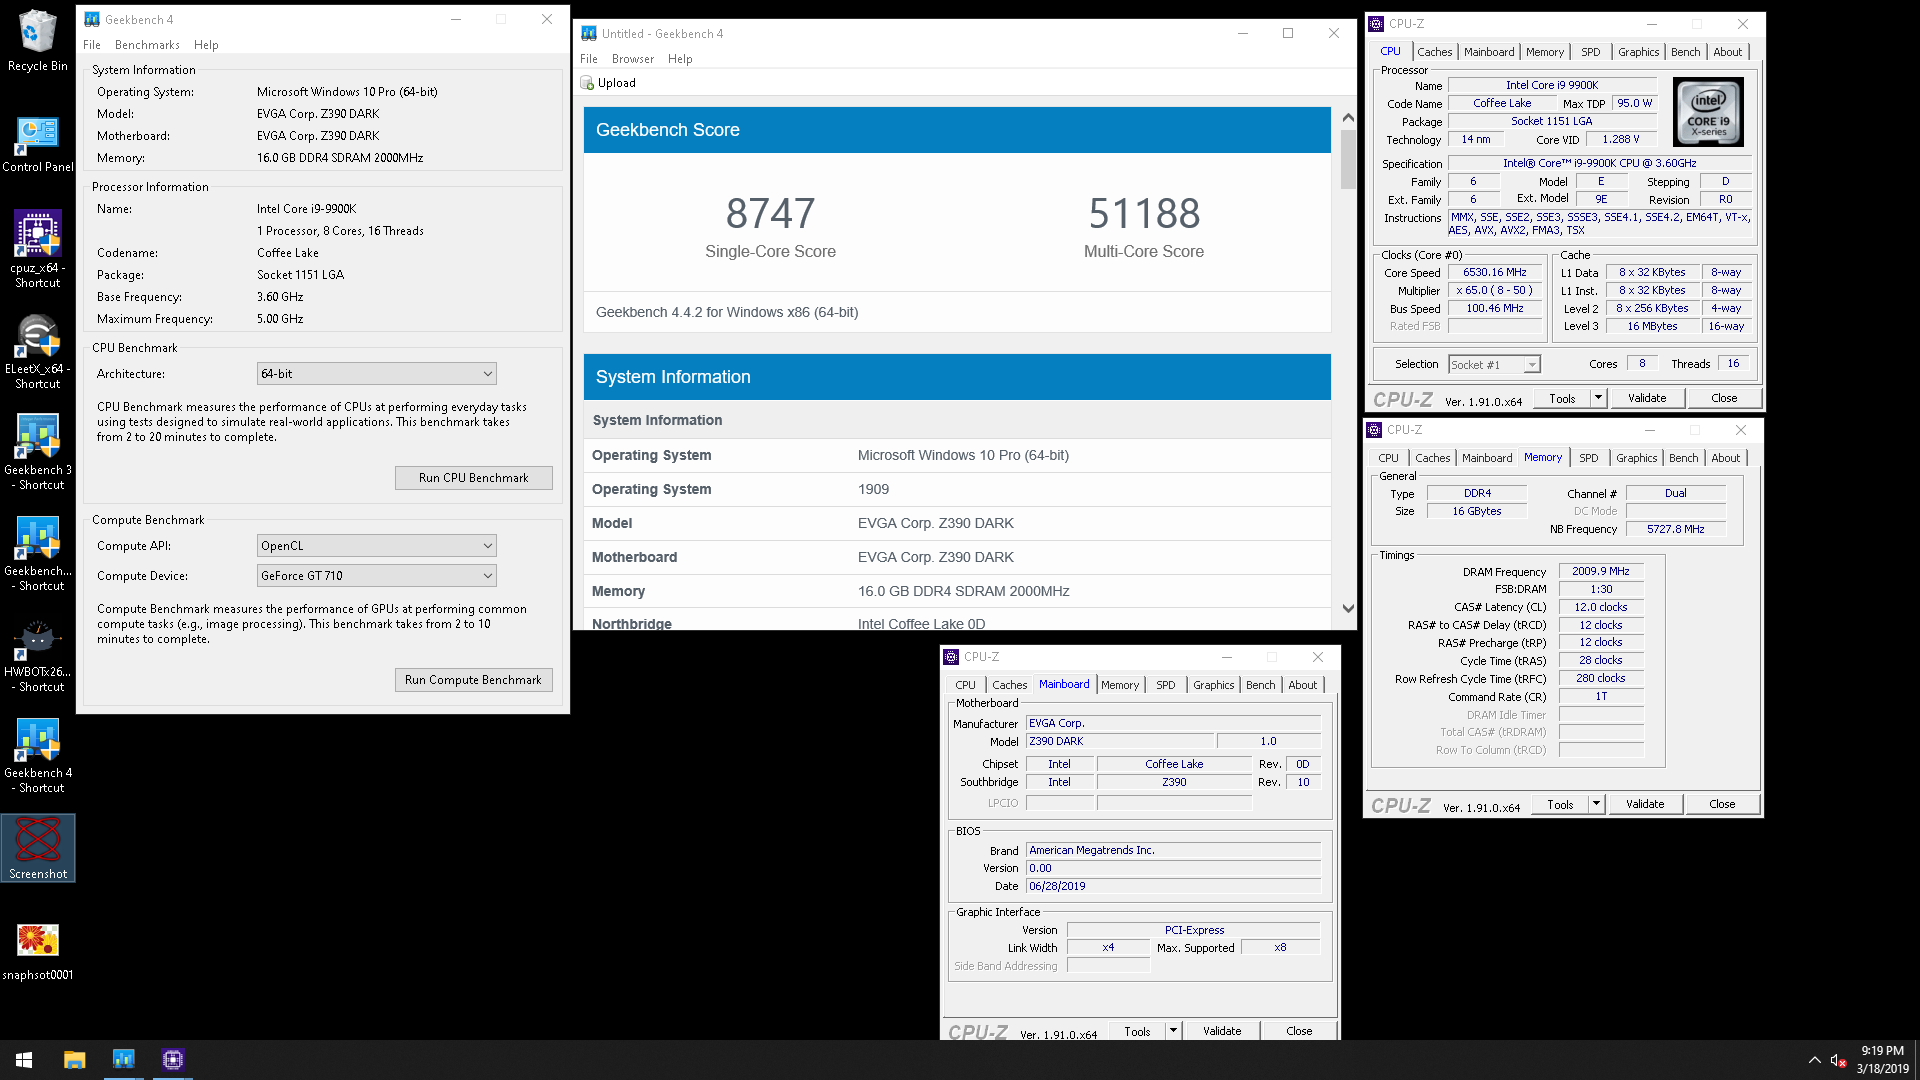Switch to SPD tab in Memory CPU-Z window
1920x1080 pixels.
click(1588, 458)
